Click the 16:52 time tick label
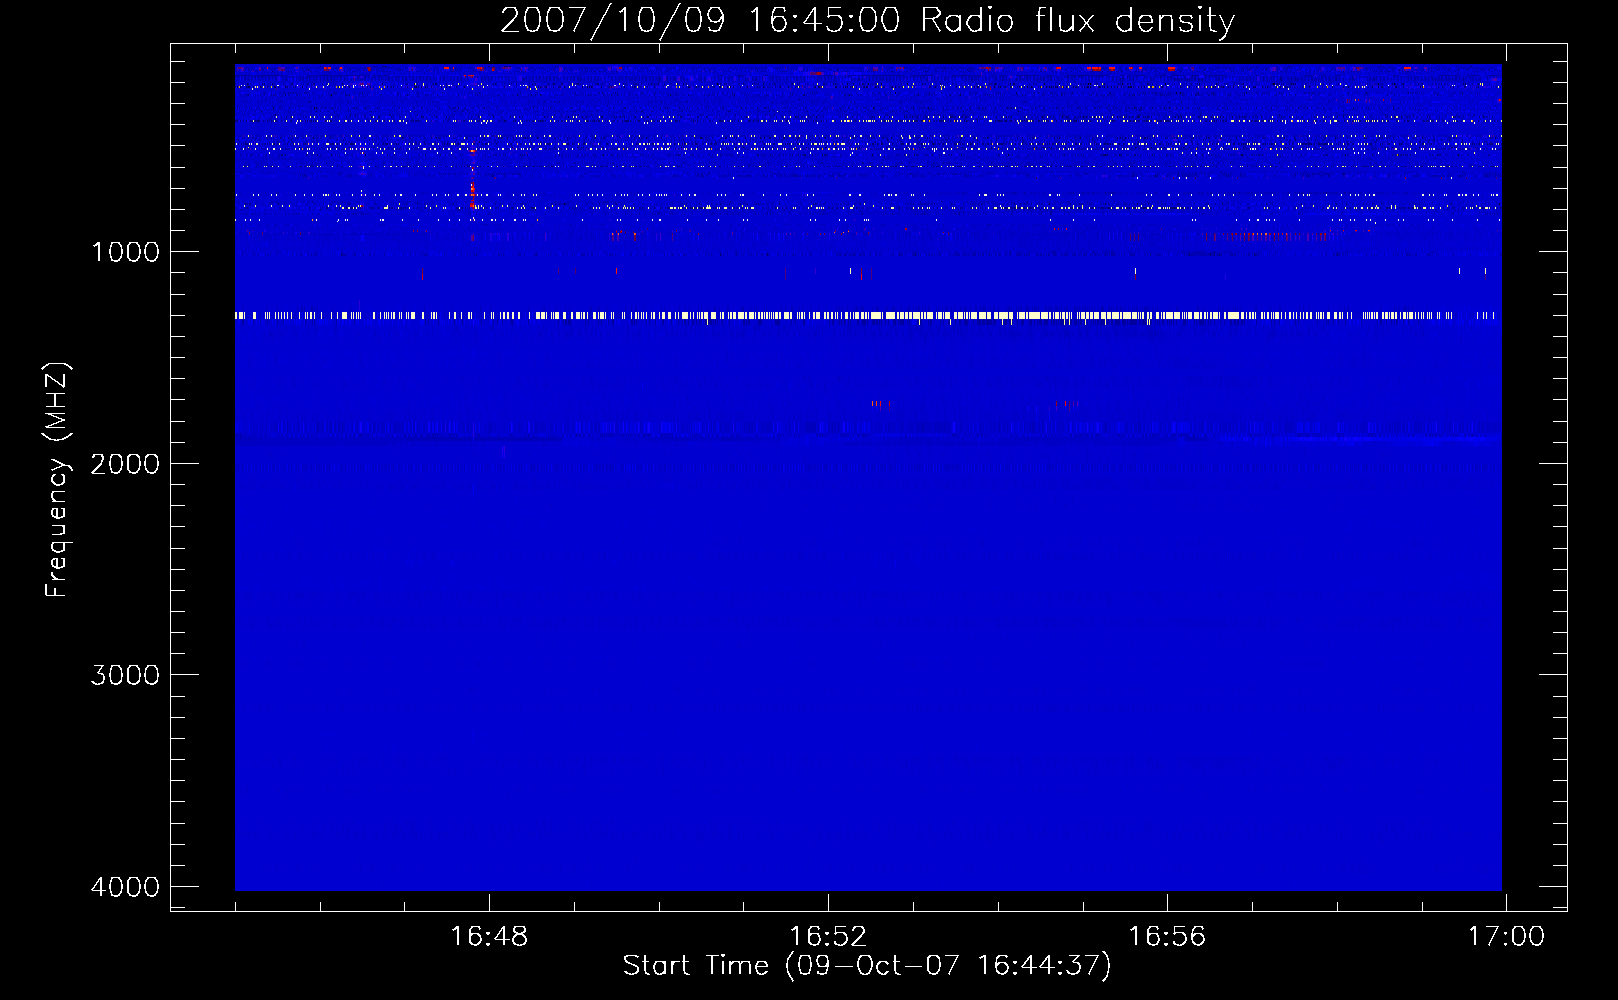Viewport: 1618px width, 1000px height. [828, 937]
